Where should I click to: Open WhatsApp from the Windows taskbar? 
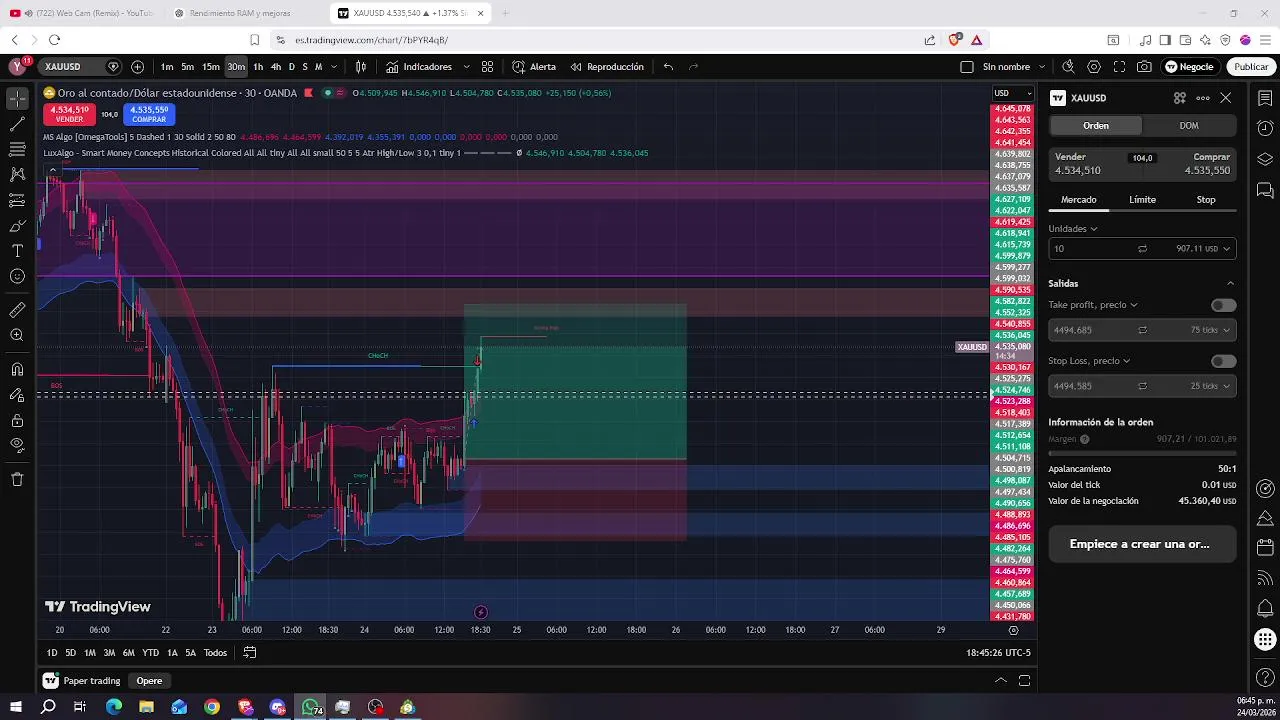[x=310, y=707]
